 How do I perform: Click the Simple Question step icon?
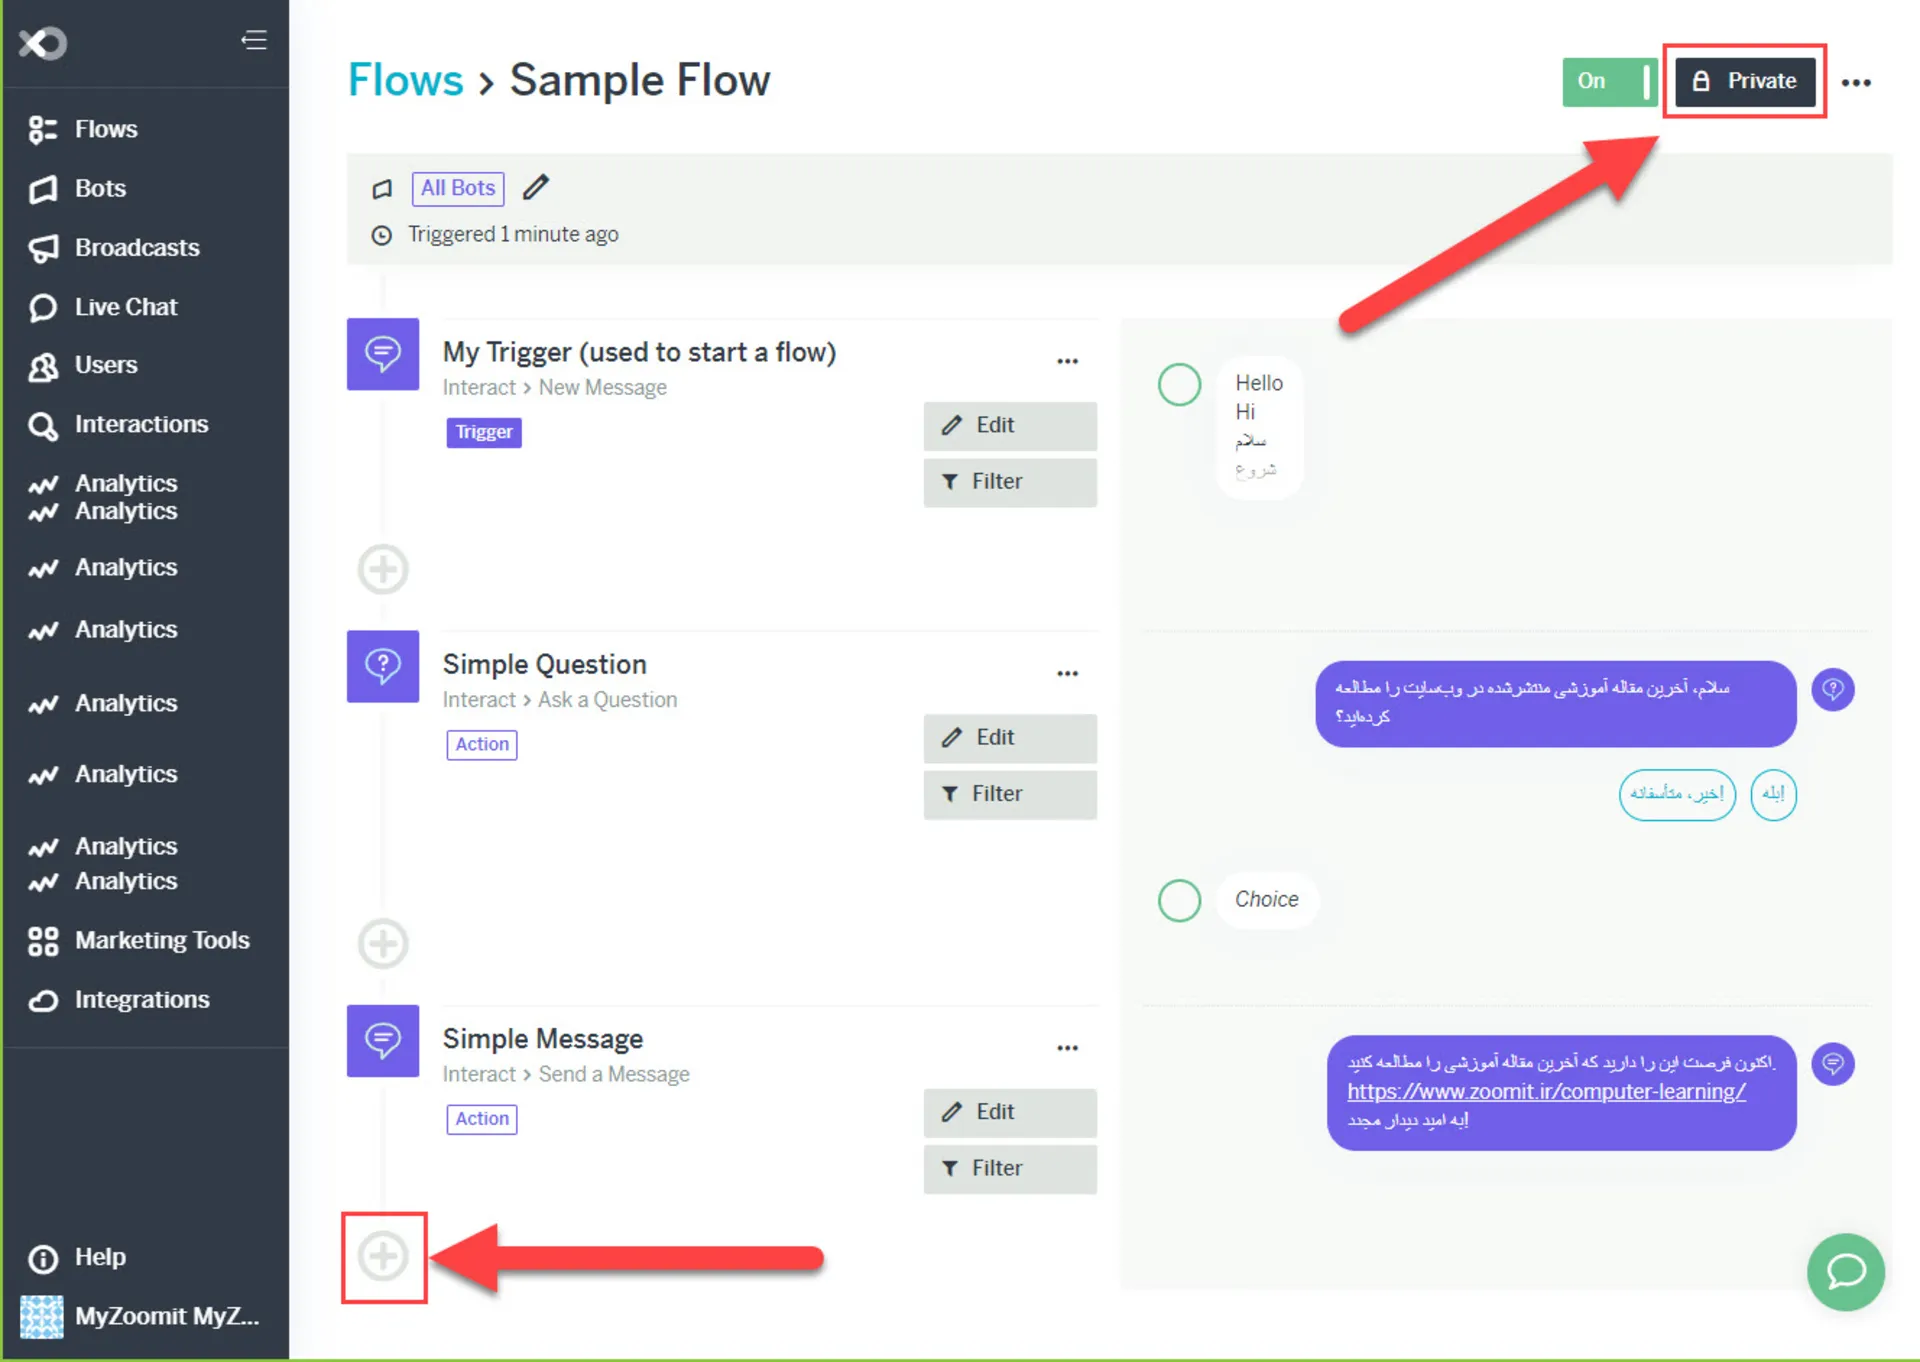click(383, 666)
